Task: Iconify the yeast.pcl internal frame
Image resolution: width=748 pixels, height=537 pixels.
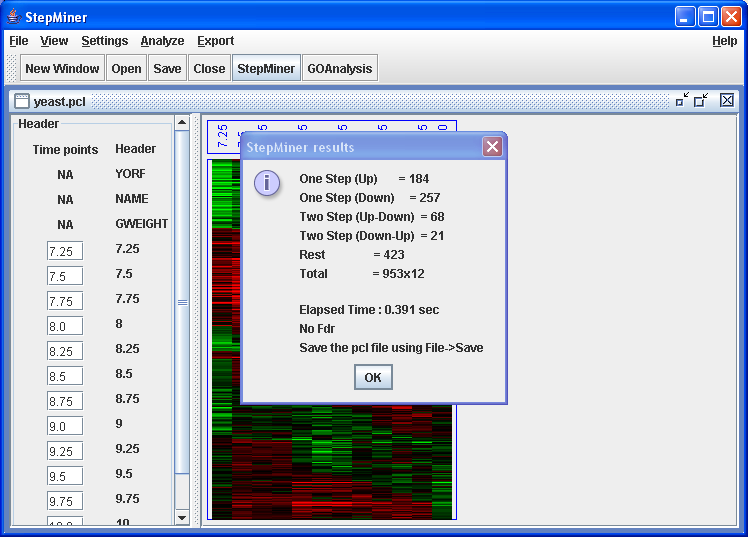Action: click(x=682, y=100)
